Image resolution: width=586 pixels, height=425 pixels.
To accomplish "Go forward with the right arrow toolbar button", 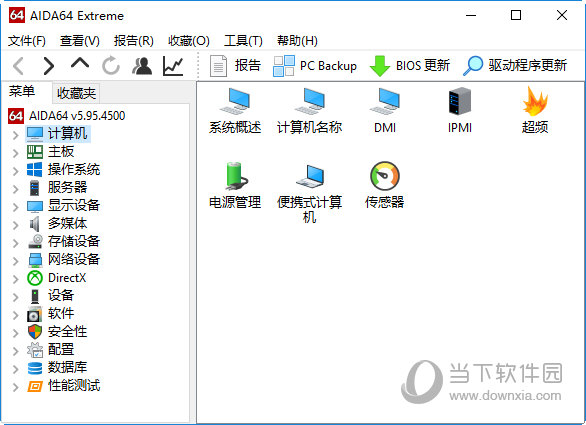I will pyautogui.click(x=48, y=66).
